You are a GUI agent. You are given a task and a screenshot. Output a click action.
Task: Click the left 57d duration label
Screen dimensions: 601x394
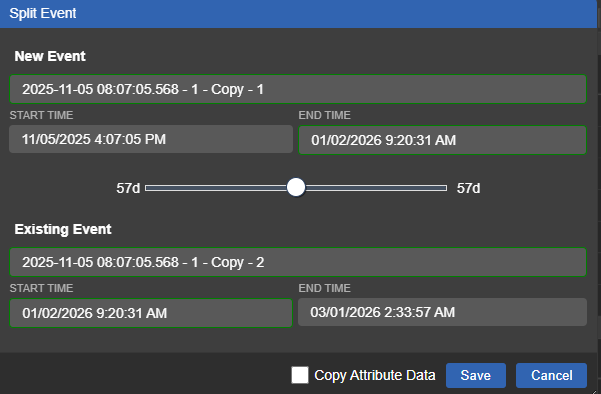pos(128,188)
